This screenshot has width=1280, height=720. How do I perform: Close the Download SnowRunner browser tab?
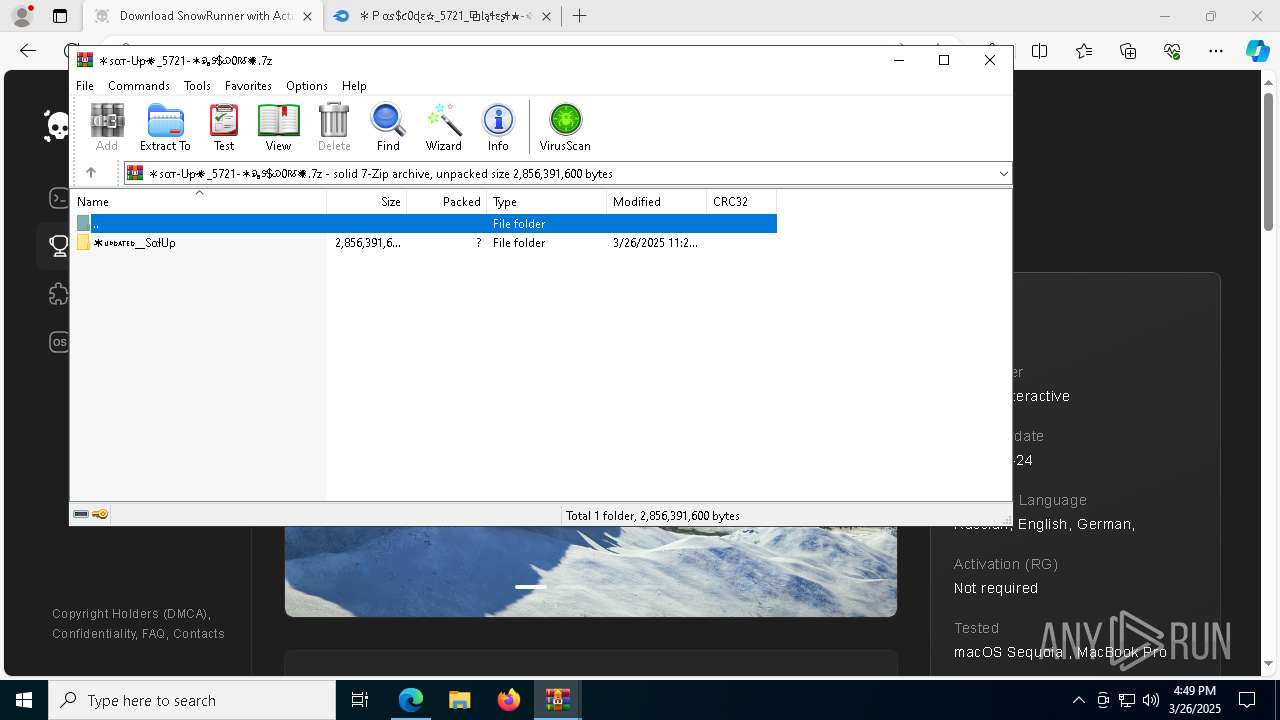click(307, 16)
